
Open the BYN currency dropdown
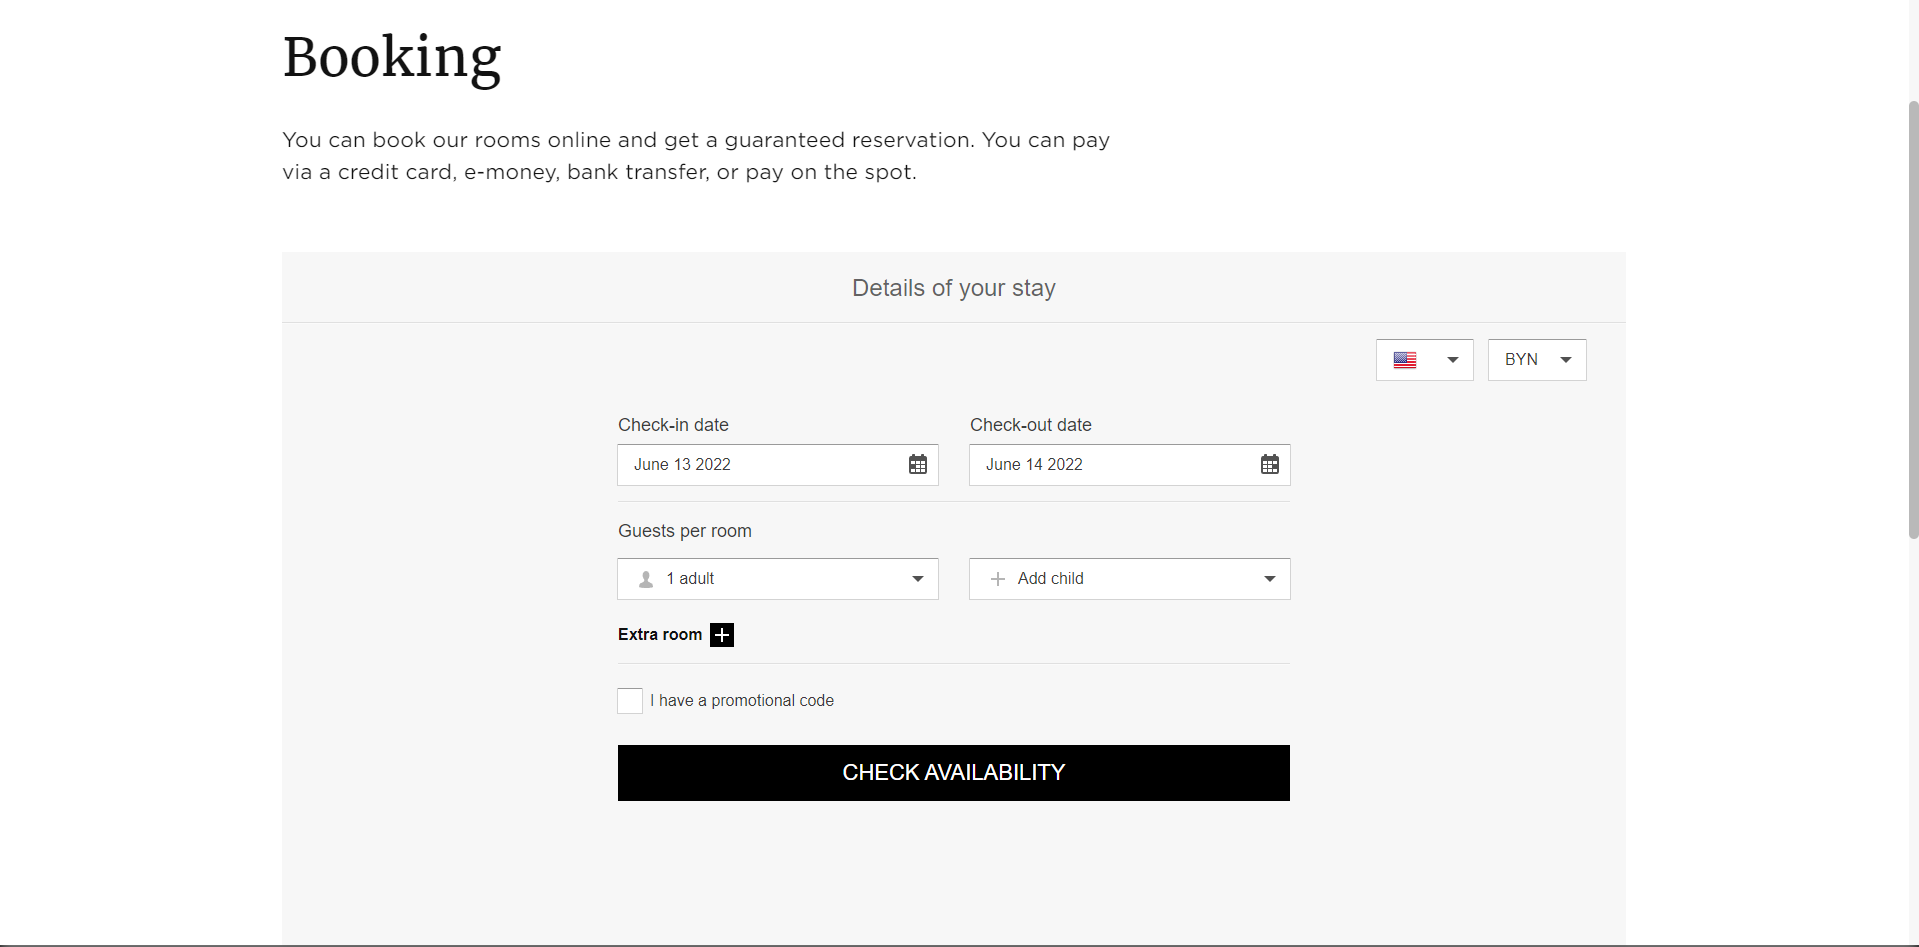click(x=1537, y=360)
